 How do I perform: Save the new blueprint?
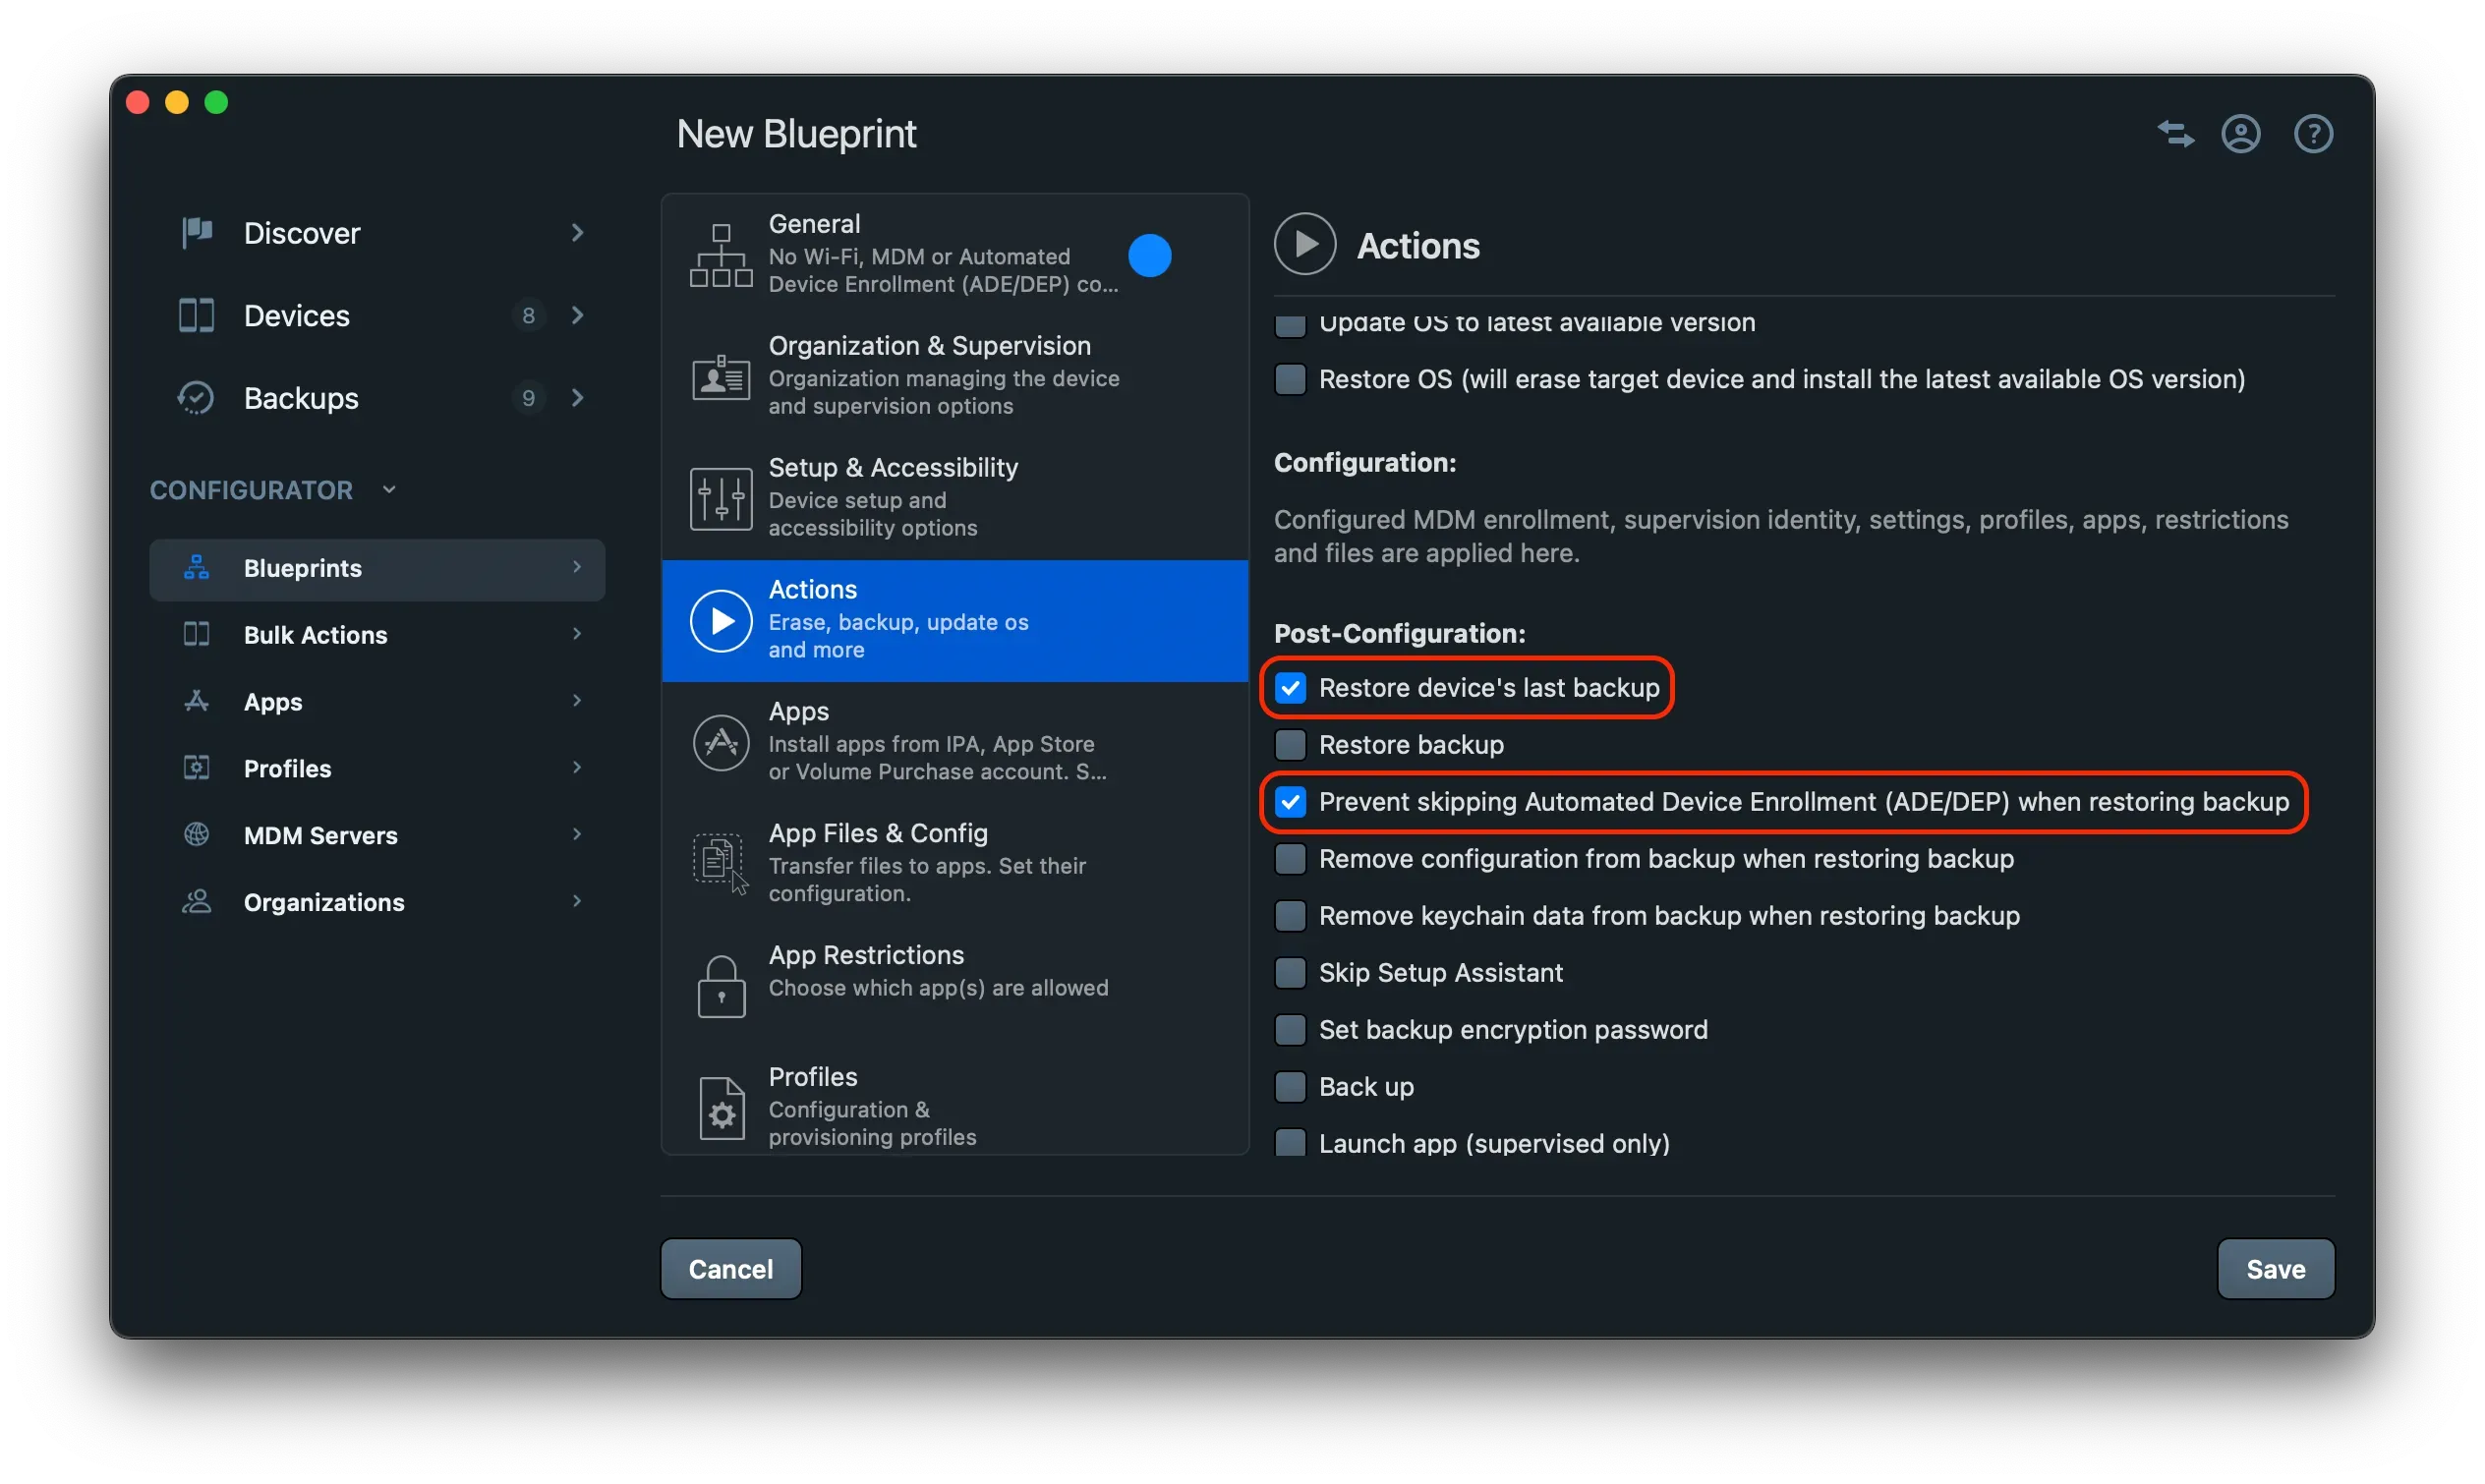pos(2275,1268)
